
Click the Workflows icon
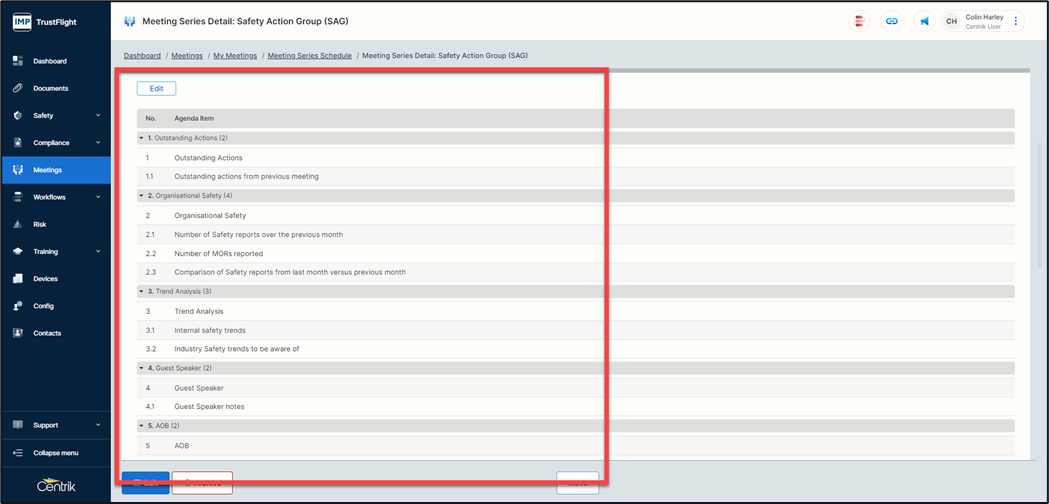[18, 197]
